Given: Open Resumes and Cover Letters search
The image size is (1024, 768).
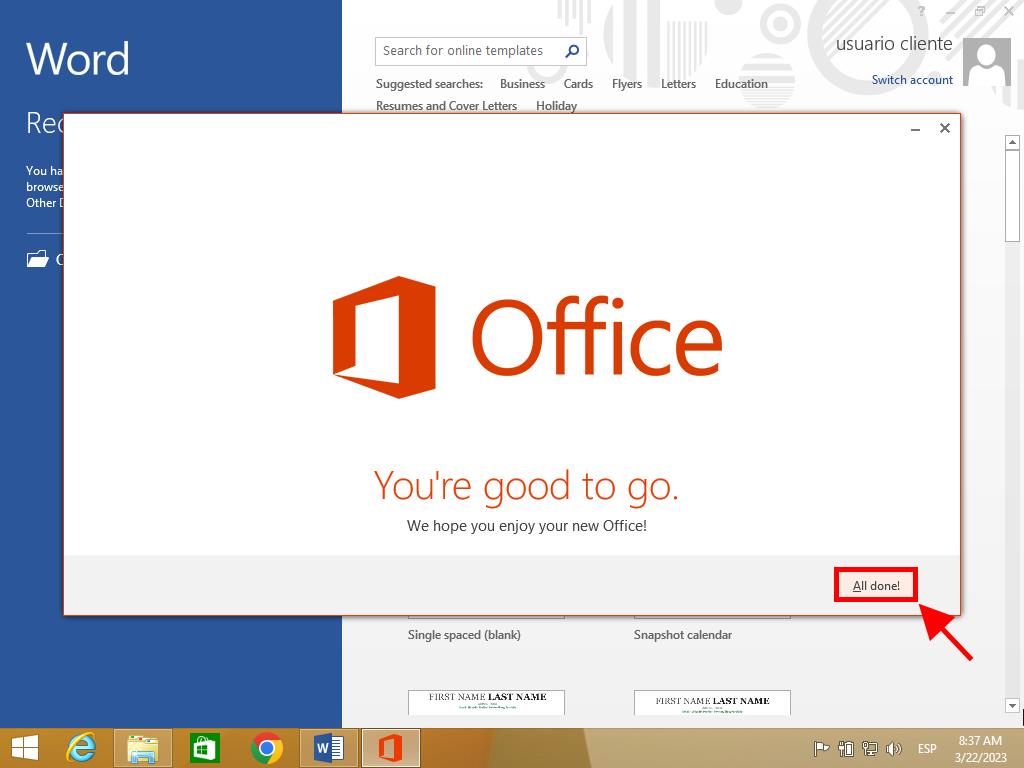Looking at the screenshot, I should (446, 106).
